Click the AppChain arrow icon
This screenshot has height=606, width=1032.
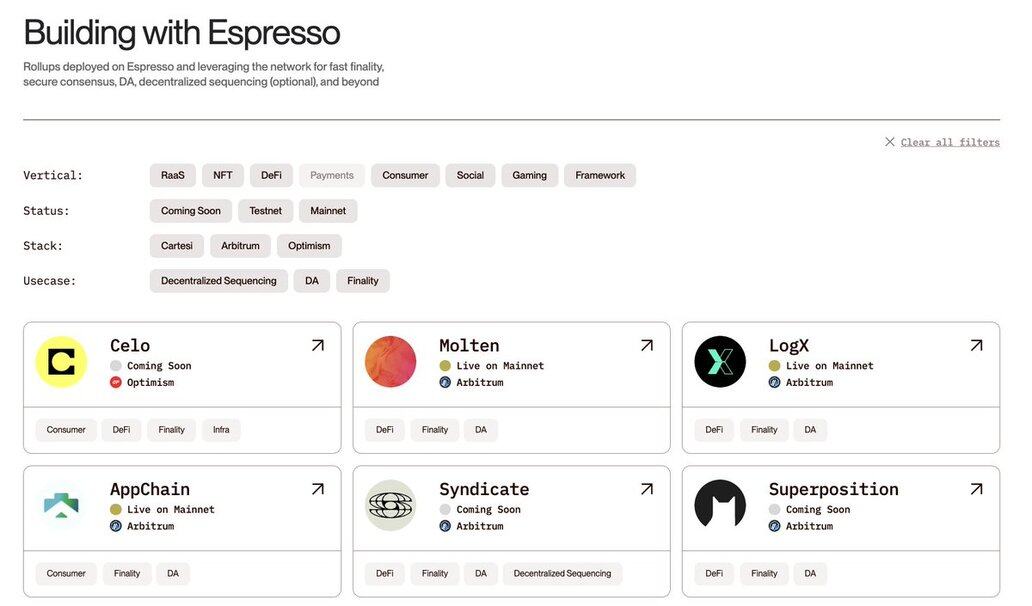[x=317, y=490]
